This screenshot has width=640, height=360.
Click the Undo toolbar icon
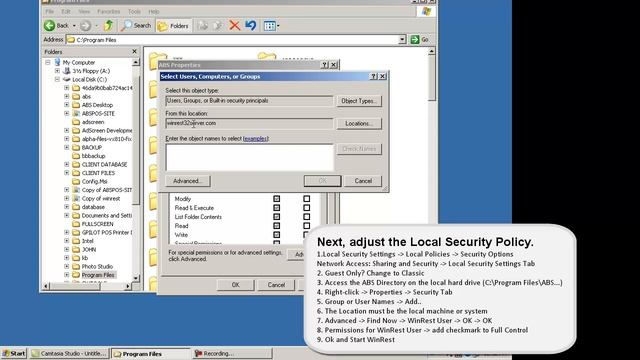pyautogui.click(x=251, y=25)
